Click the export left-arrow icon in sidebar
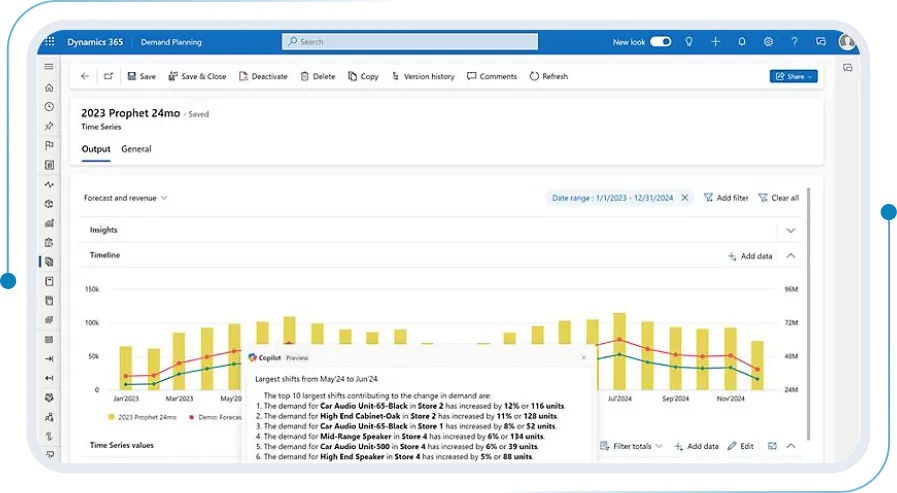 pyautogui.click(x=49, y=378)
